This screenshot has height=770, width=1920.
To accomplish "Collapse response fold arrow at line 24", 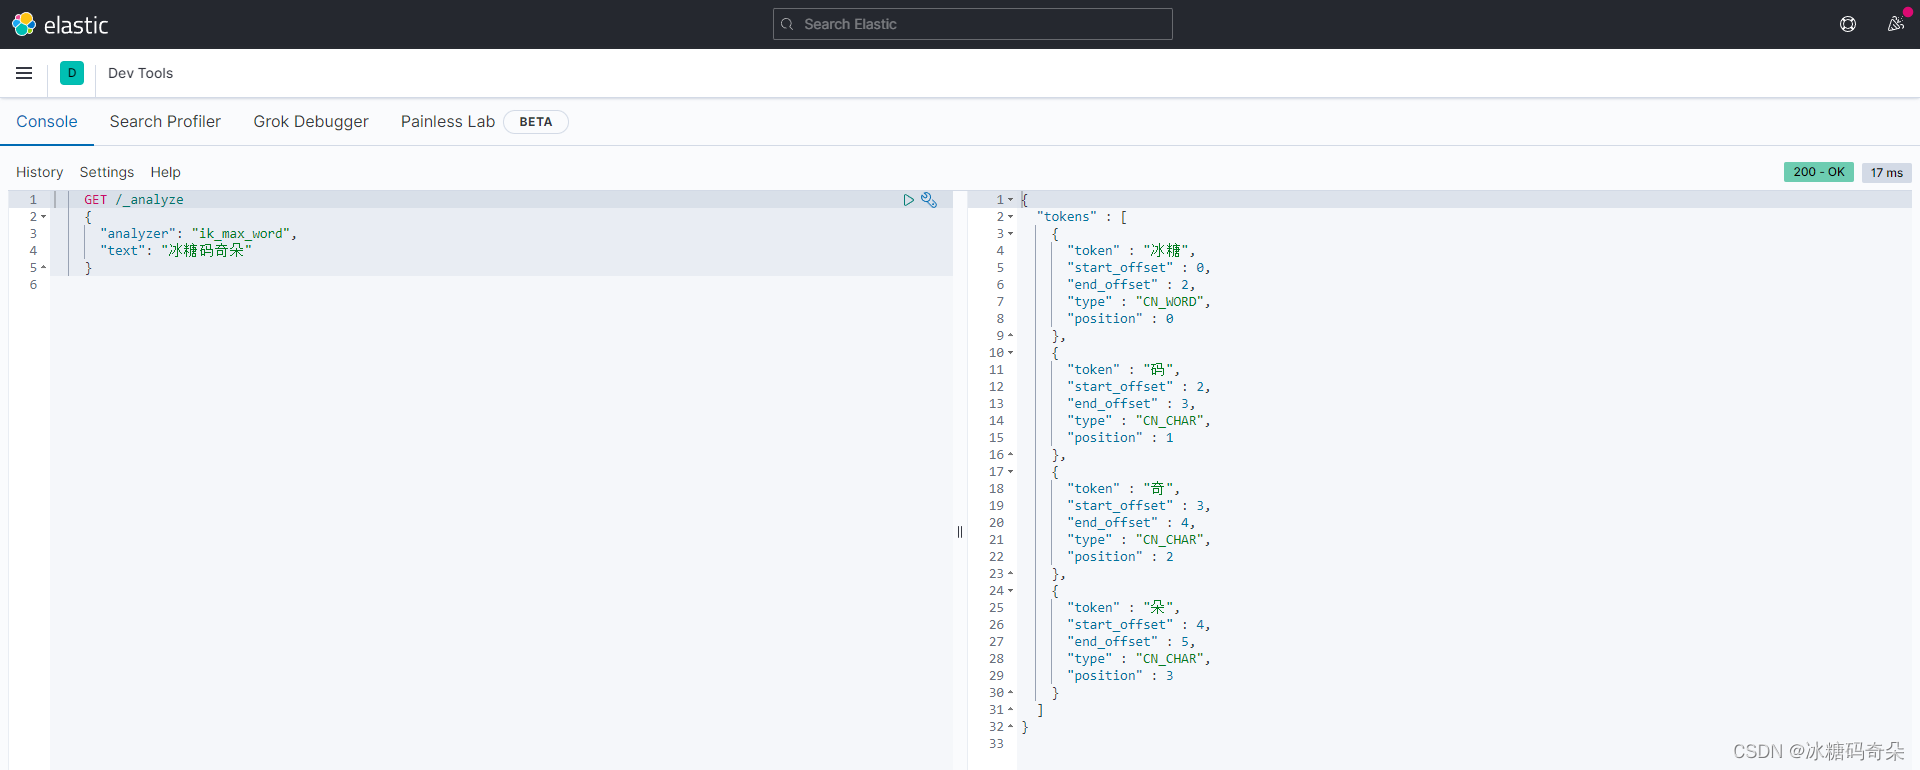I will (x=1010, y=591).
